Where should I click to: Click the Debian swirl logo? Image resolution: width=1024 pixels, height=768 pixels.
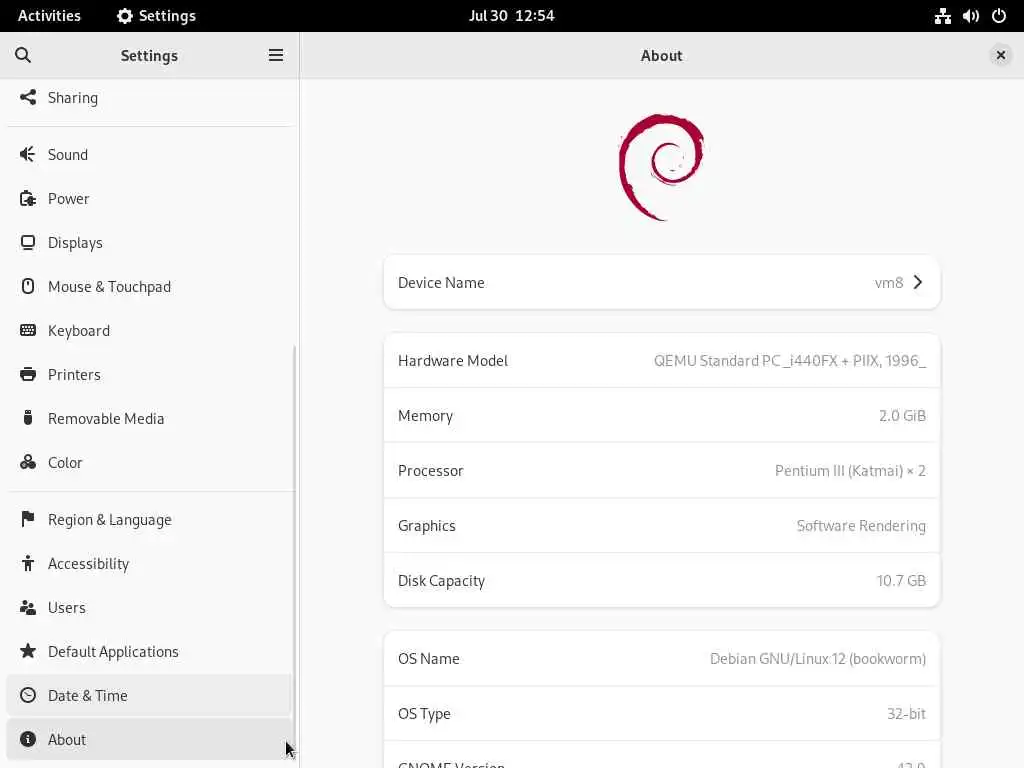(661, 168)
